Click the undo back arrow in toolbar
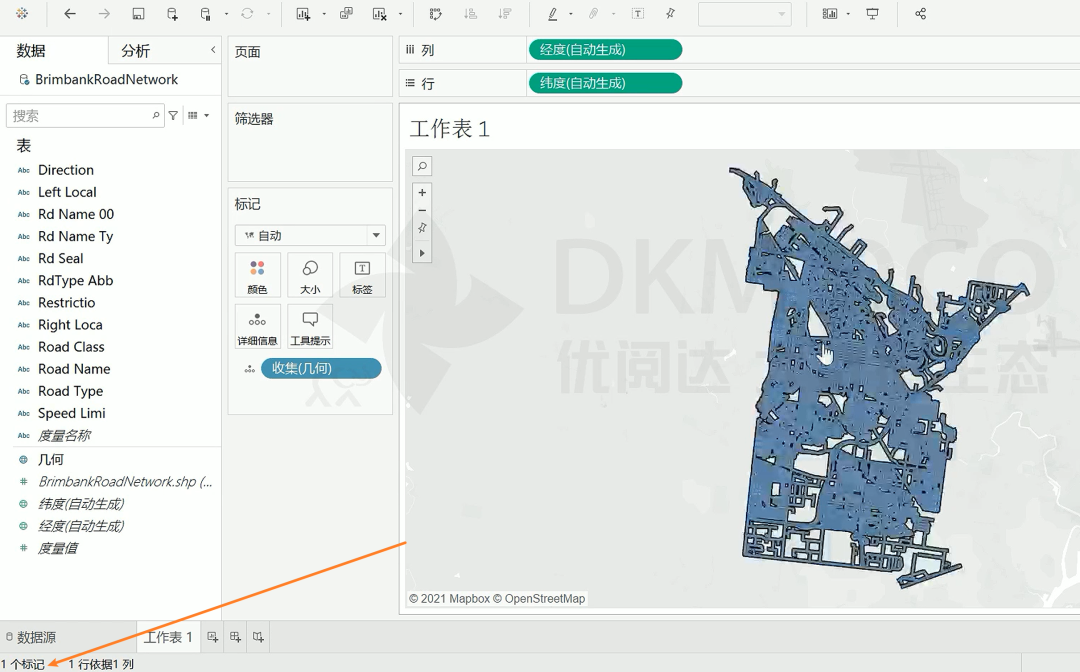 pos(69,14)
